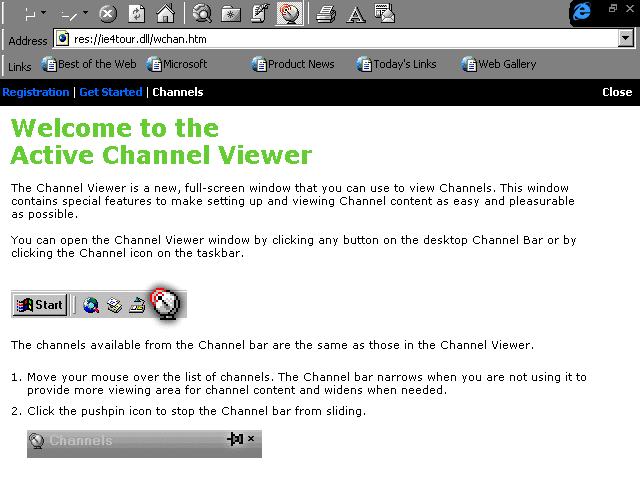
Task: Click the Refresh page toolbar icon
Action: [137, 14]
